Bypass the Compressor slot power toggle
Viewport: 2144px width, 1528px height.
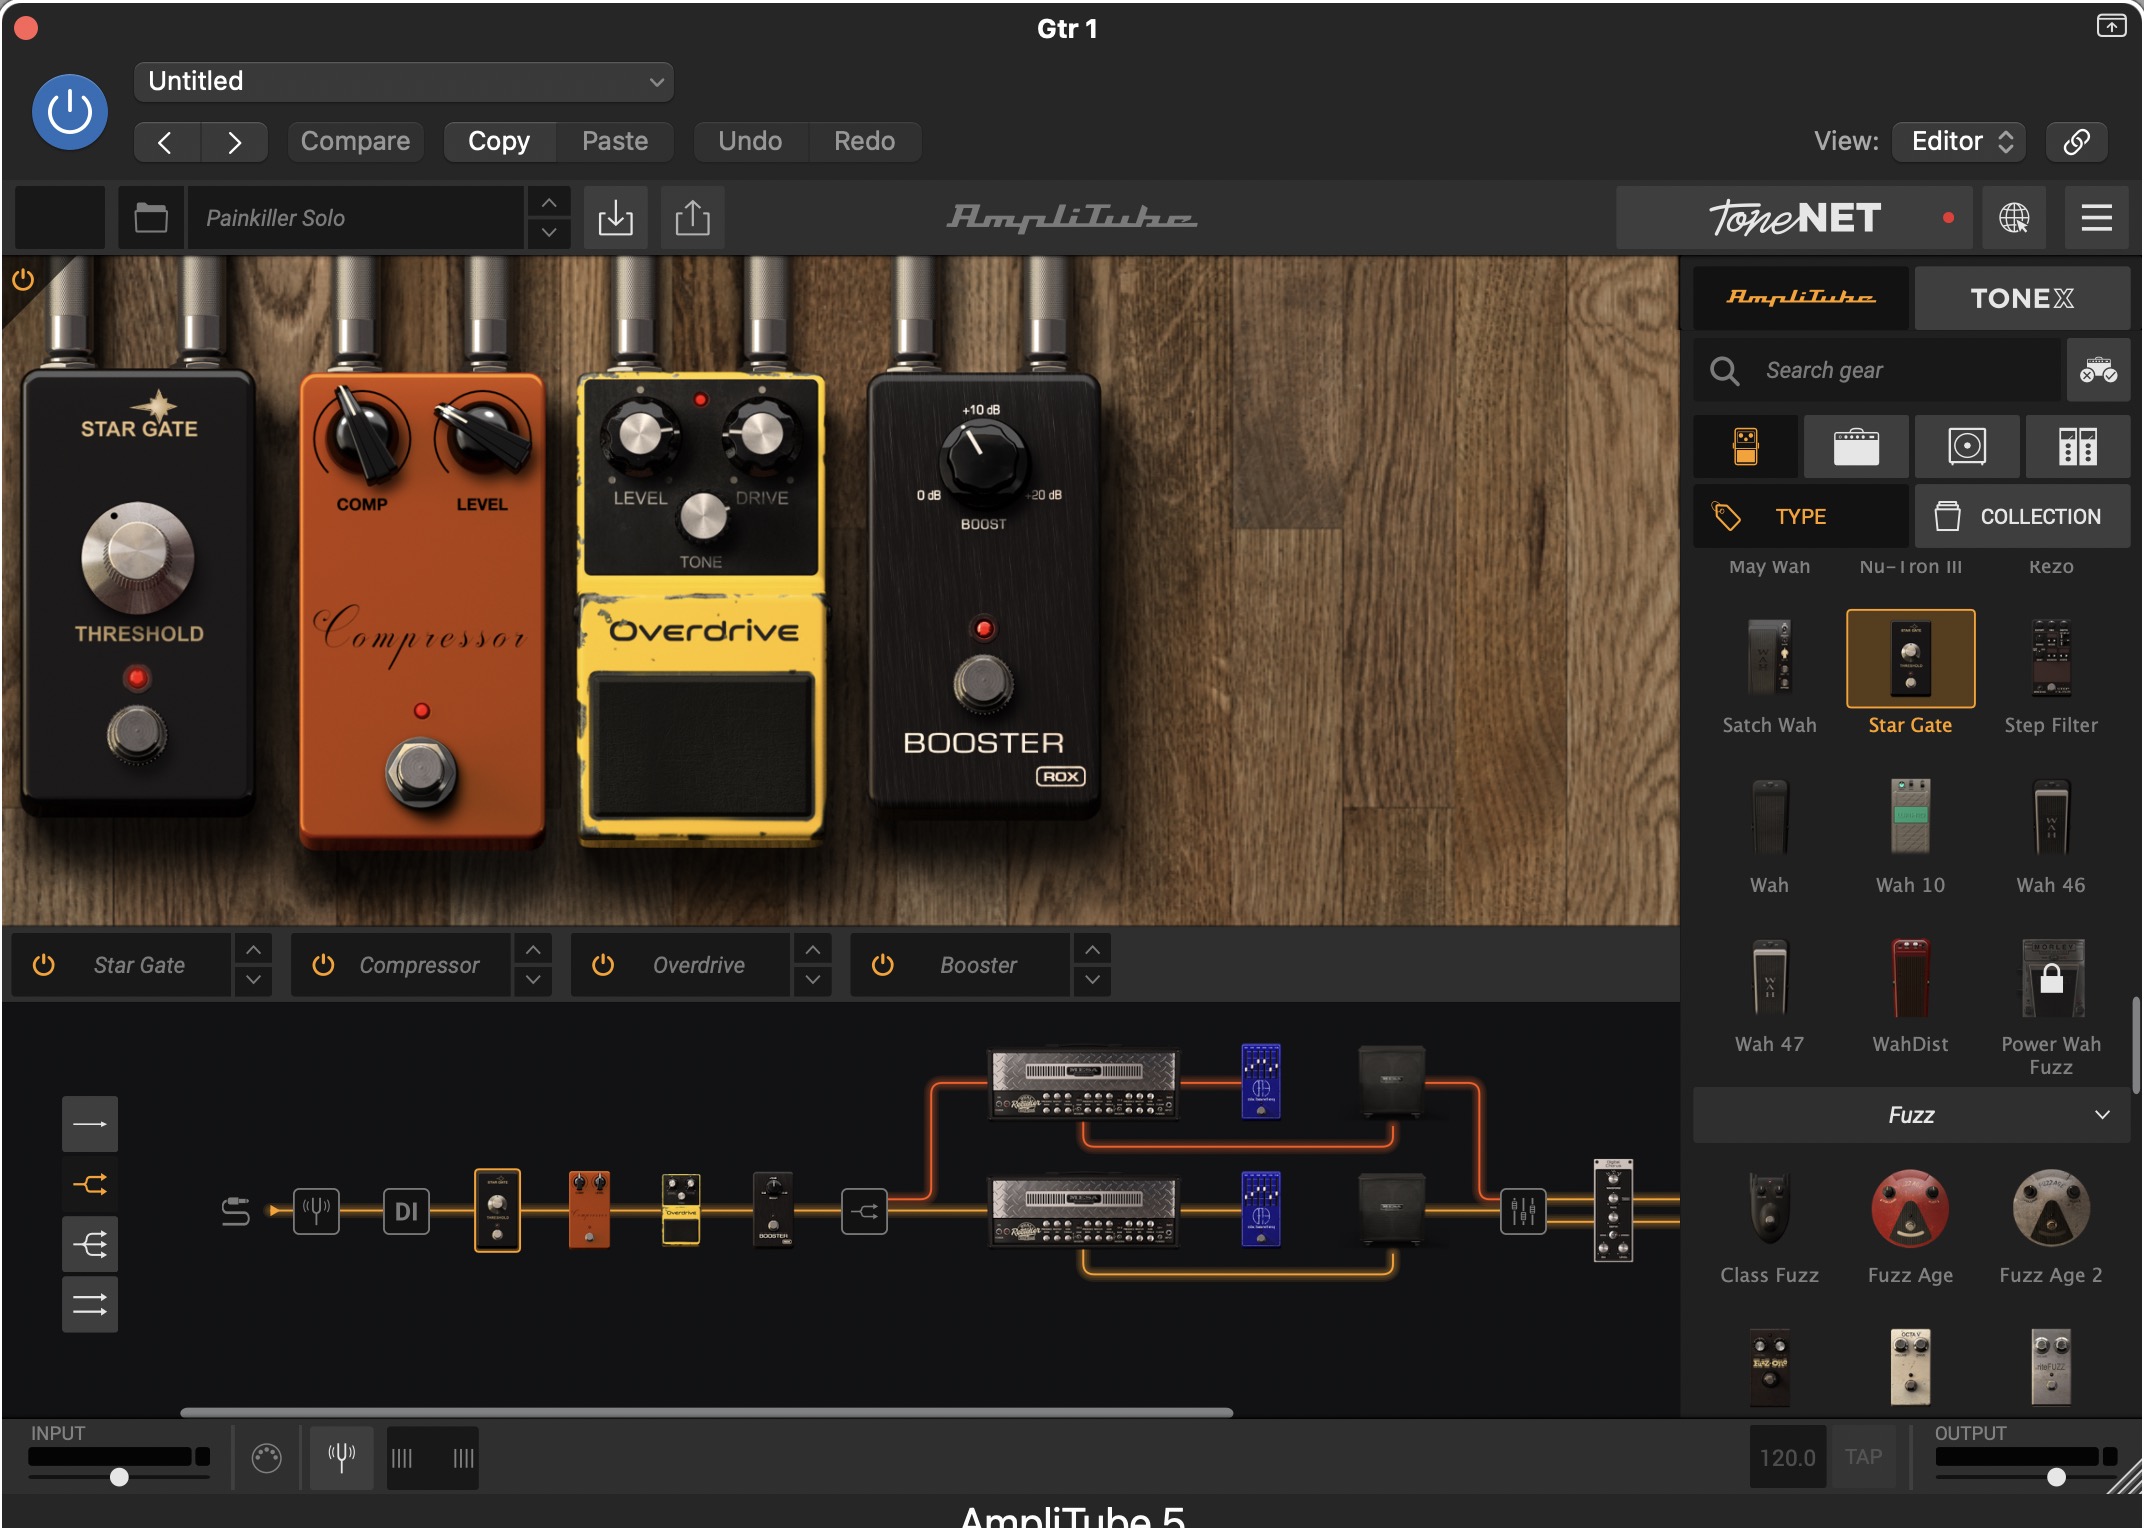(323, 965)
